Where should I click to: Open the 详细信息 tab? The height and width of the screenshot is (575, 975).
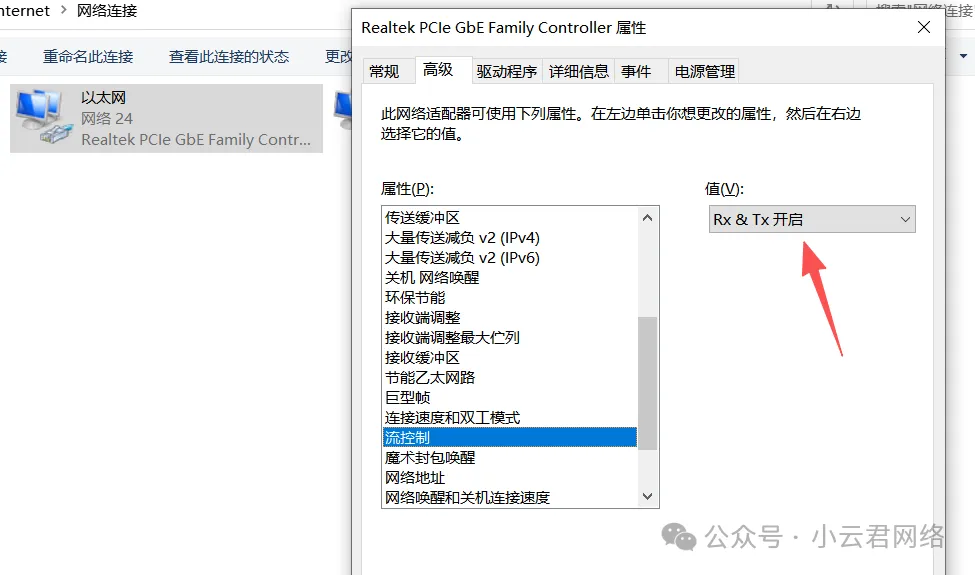pyautogui.click(x=578, y=71)
